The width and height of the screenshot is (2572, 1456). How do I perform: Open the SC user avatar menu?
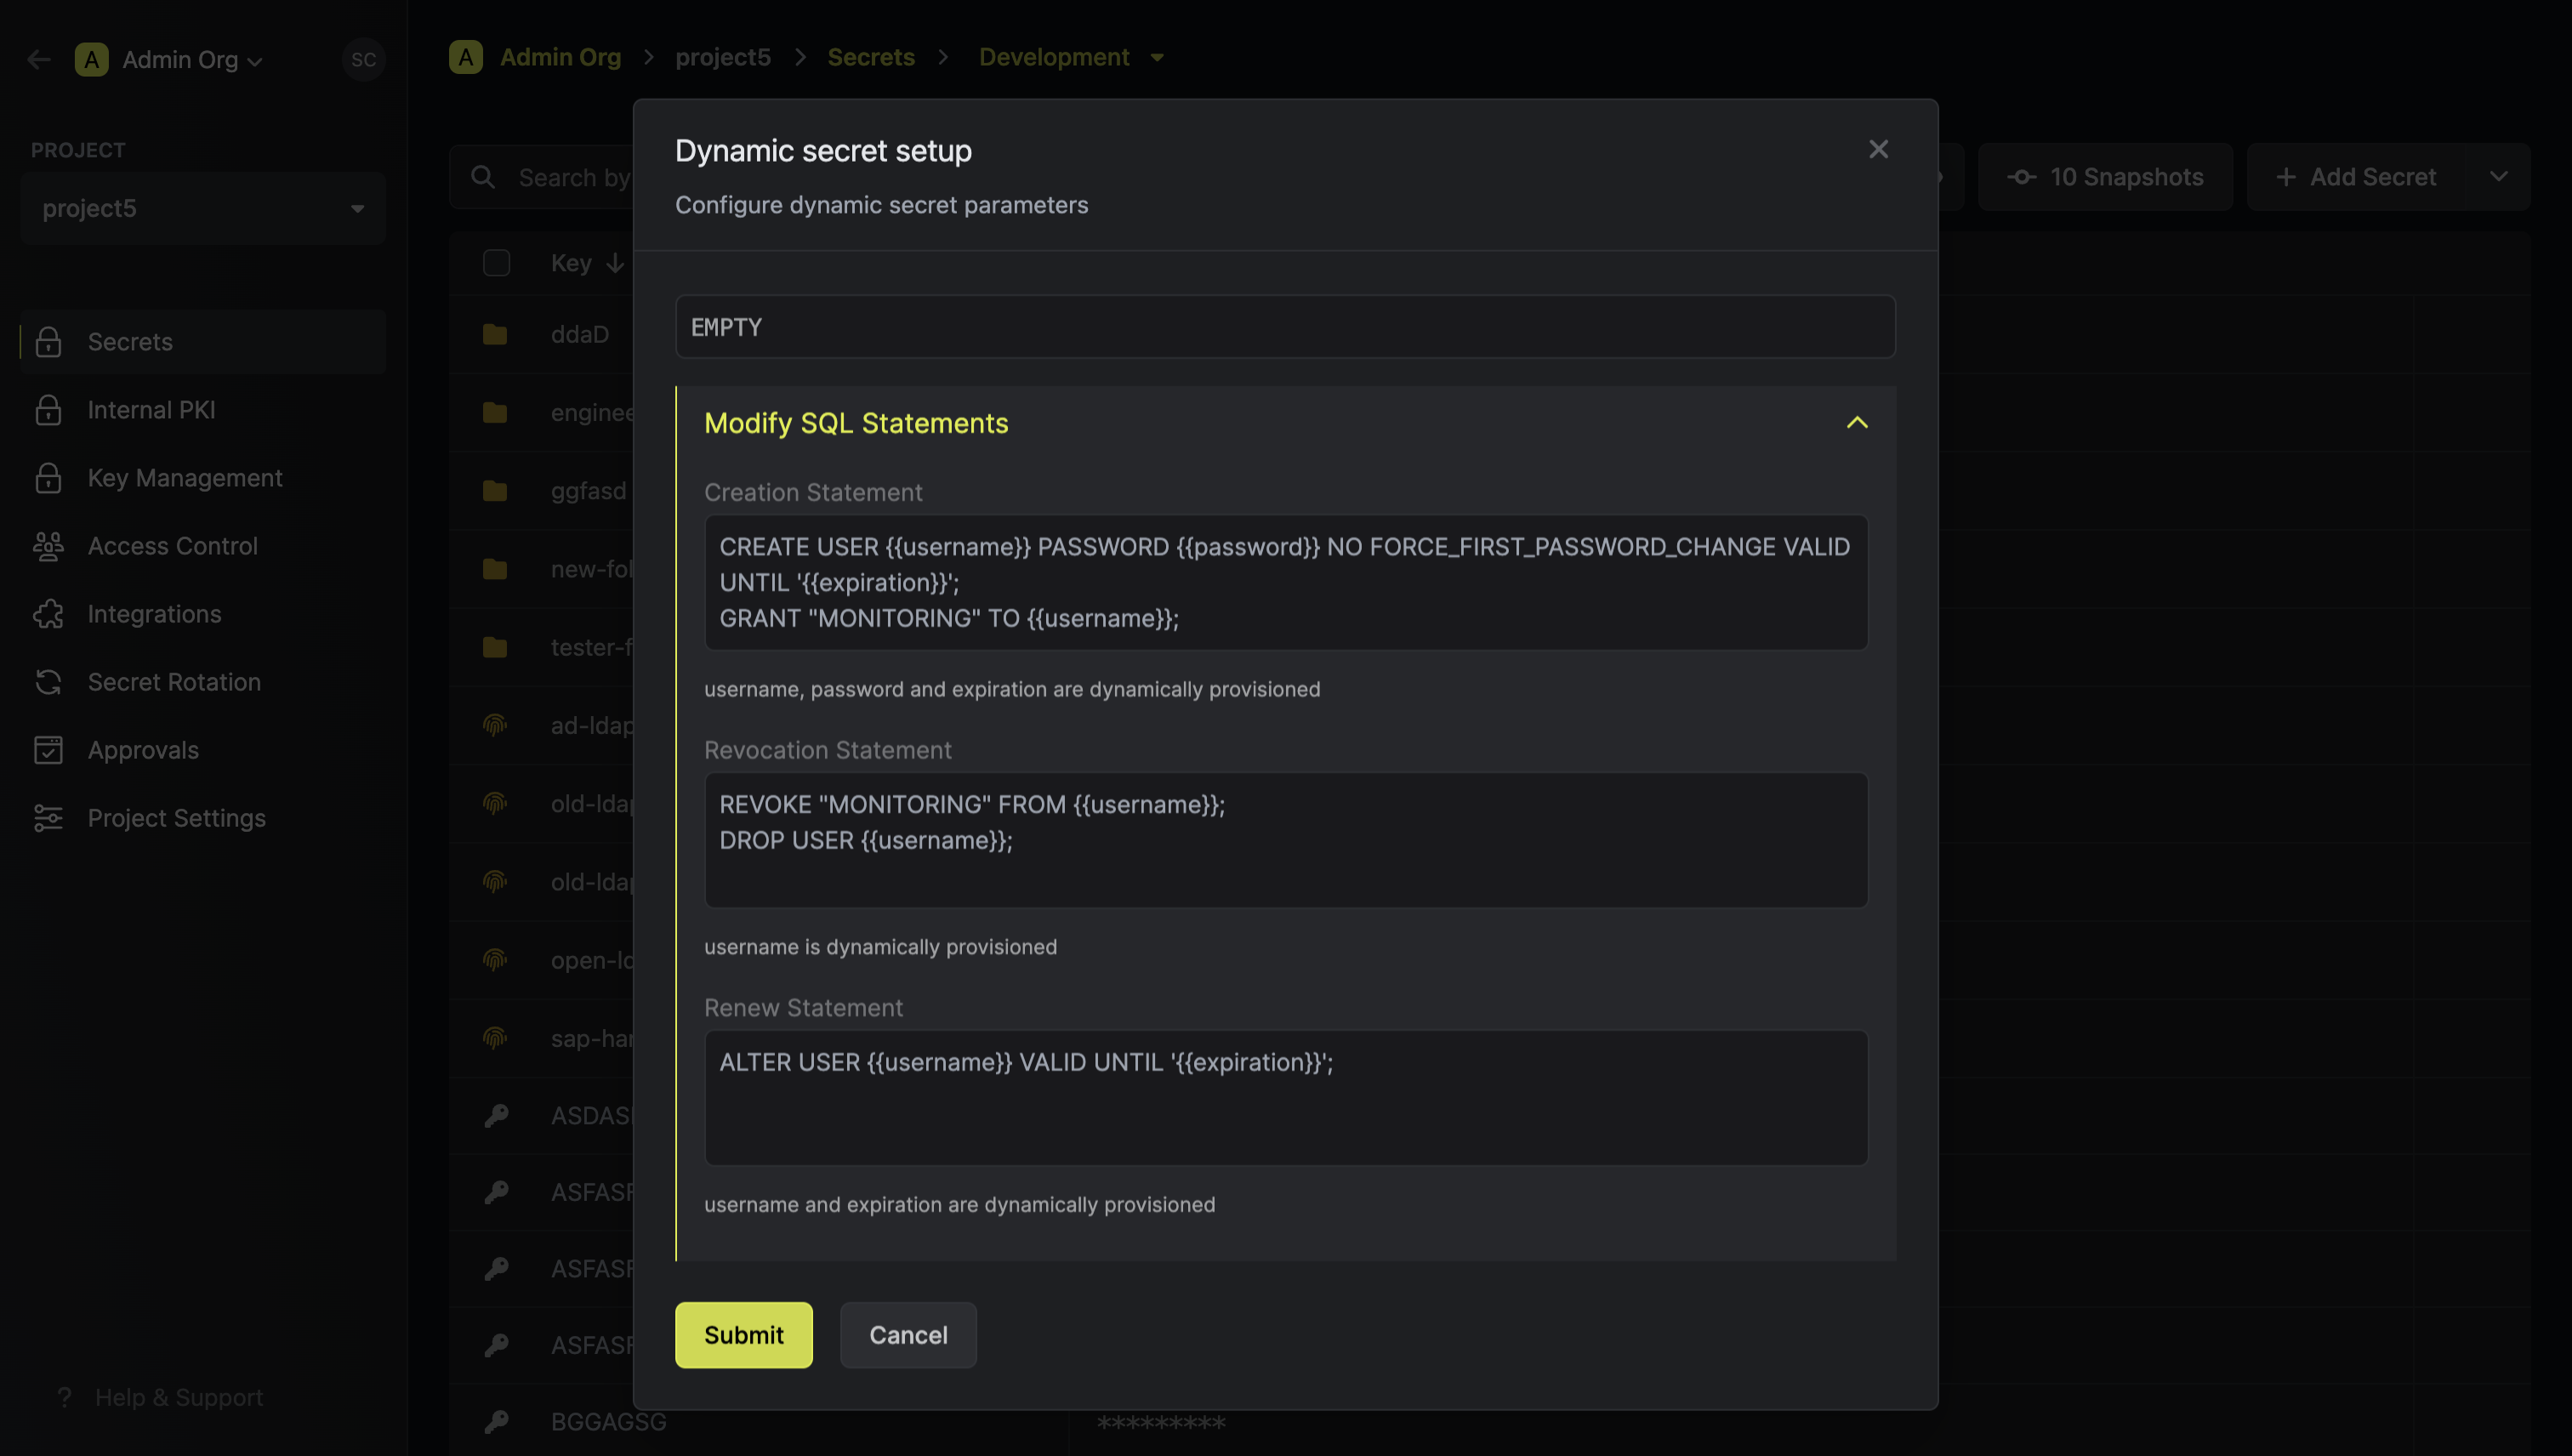tap(363, 59)
